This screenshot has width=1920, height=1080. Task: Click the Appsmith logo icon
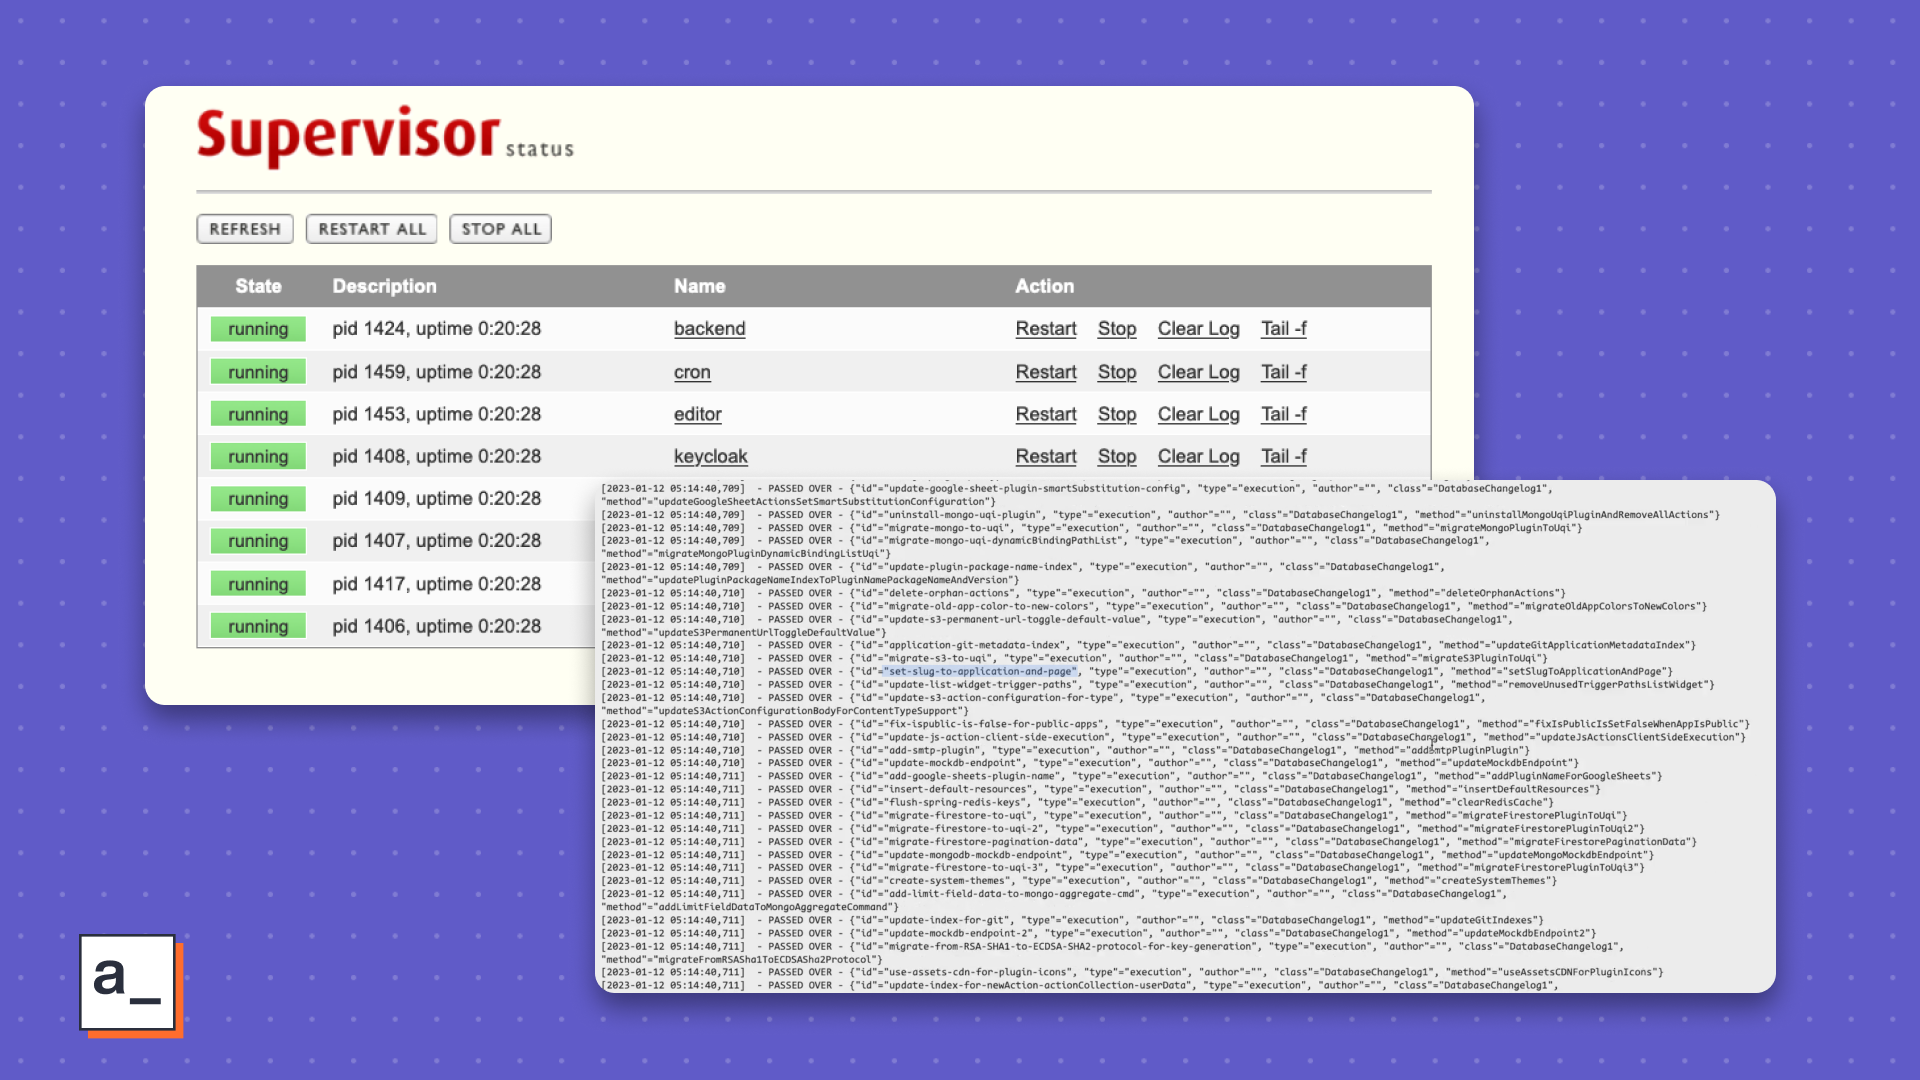click(x=128, y=982)
